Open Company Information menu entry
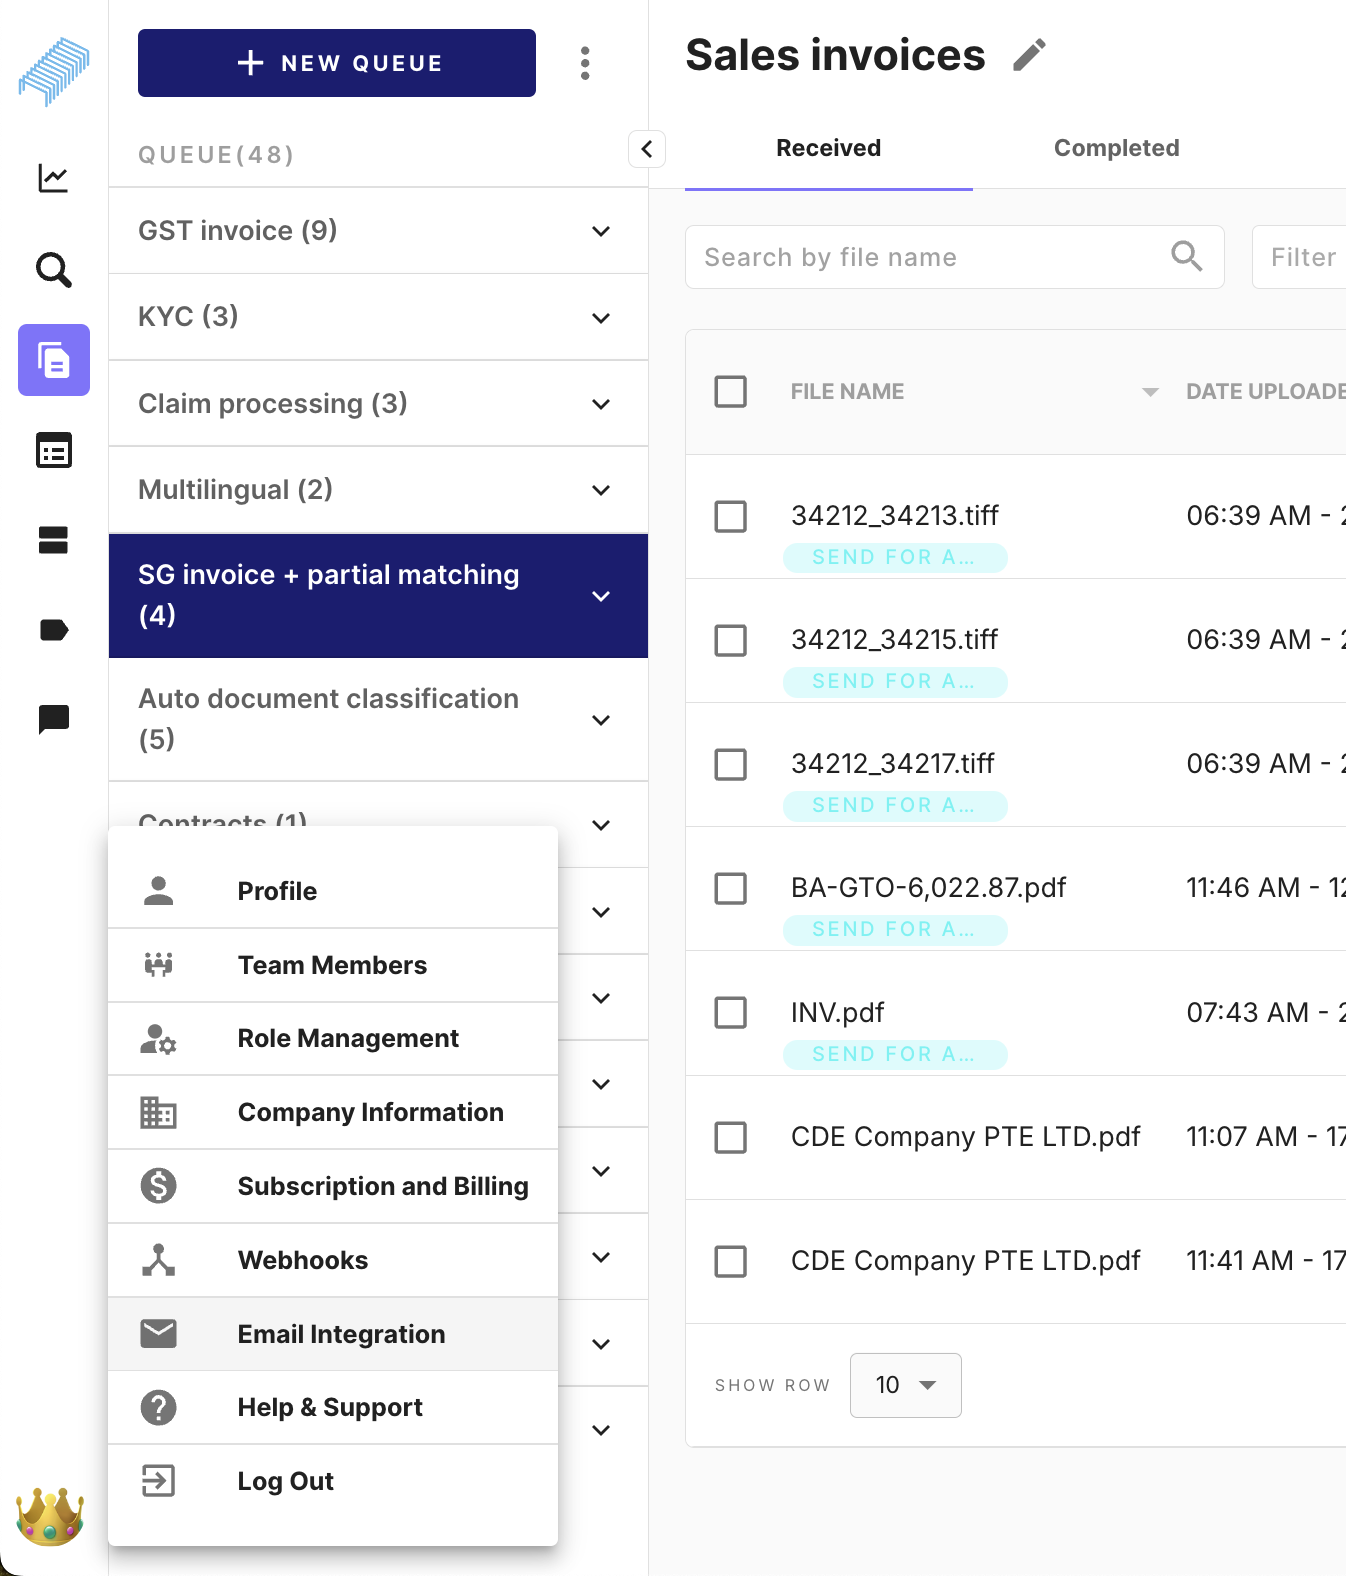 click(x=333, y=1112)
